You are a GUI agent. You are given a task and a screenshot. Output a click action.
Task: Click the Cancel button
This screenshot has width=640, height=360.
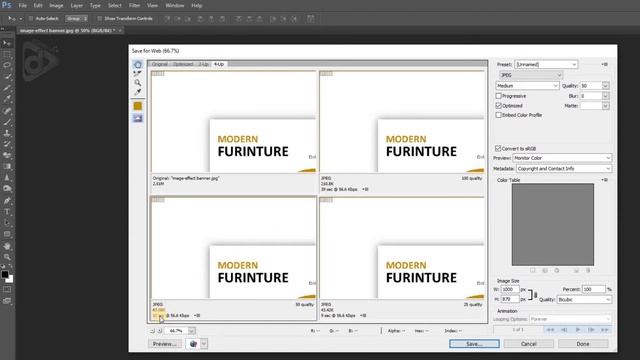pyautogui.click(x=529, y=344)
